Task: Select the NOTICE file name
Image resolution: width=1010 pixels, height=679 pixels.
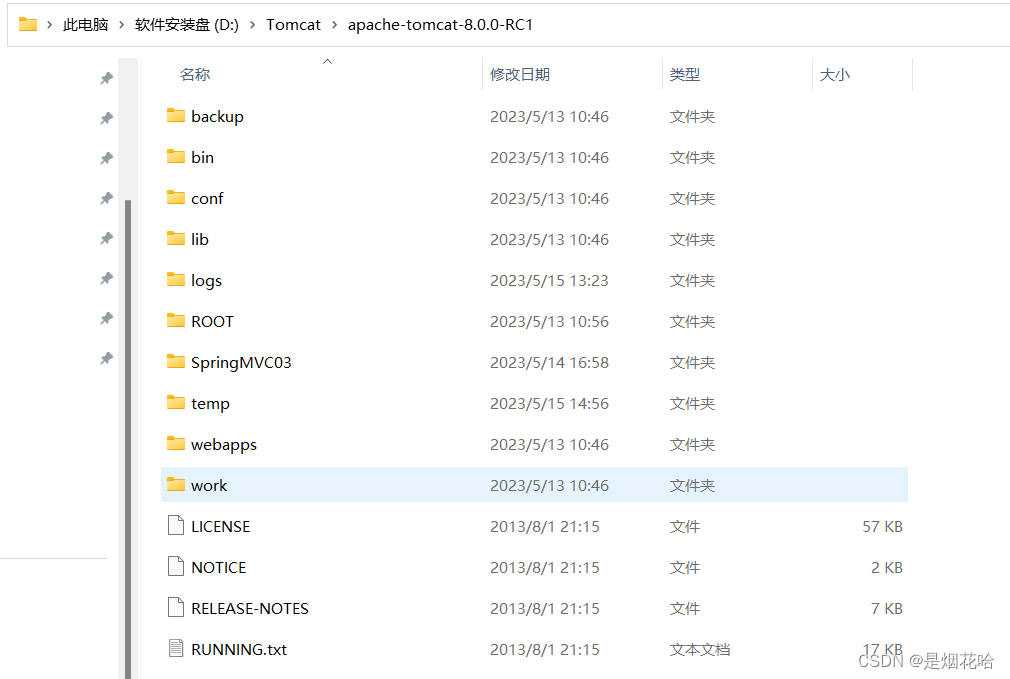Action: coord(219,568)
